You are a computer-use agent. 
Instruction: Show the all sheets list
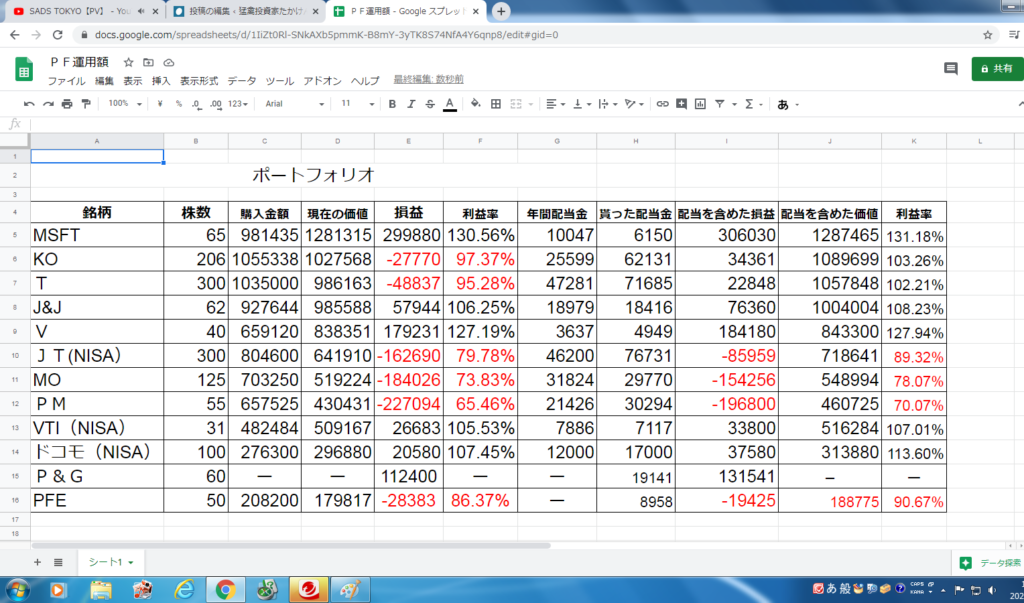58,562
